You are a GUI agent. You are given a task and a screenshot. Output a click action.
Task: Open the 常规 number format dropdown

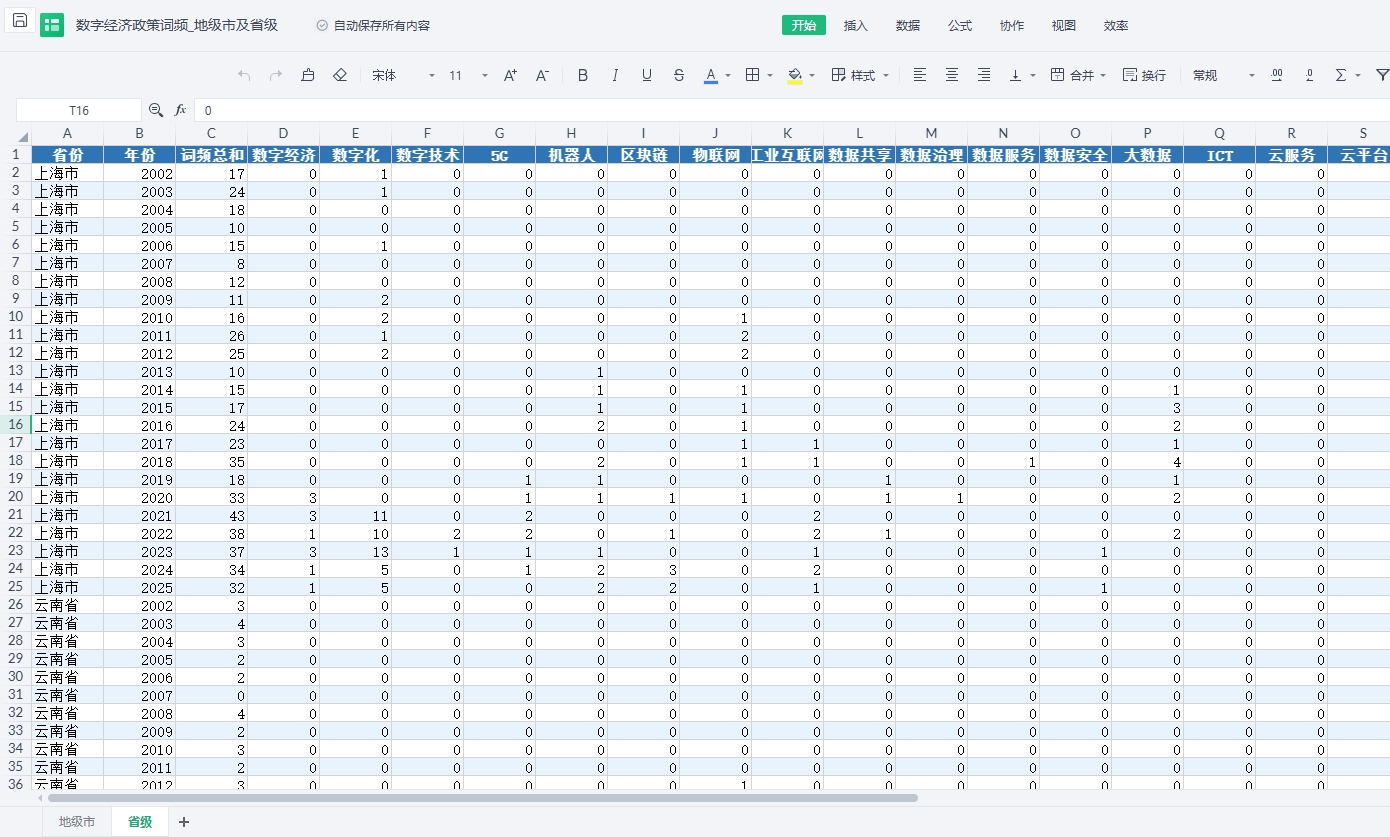(1223, 75)
